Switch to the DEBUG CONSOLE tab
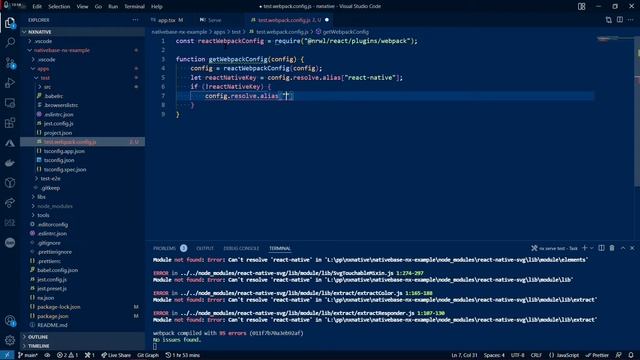The width and height of the screenshot is (640, 360). pyautogui.click(x=241, y=248)
